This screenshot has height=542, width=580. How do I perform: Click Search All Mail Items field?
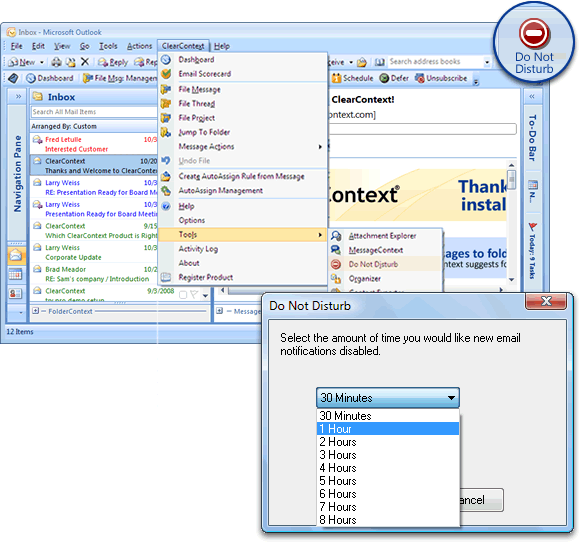click(x=94, y=112)
